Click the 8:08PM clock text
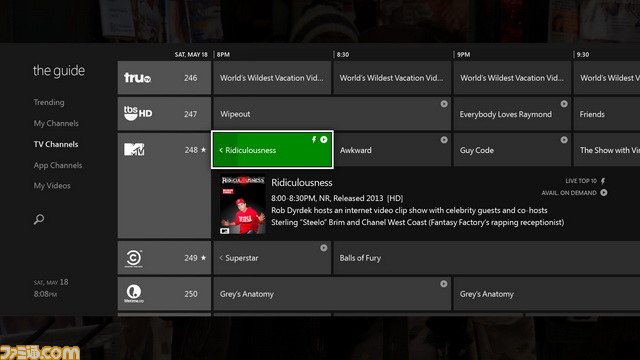Viewport: 640px width, 360px height. 45,294
